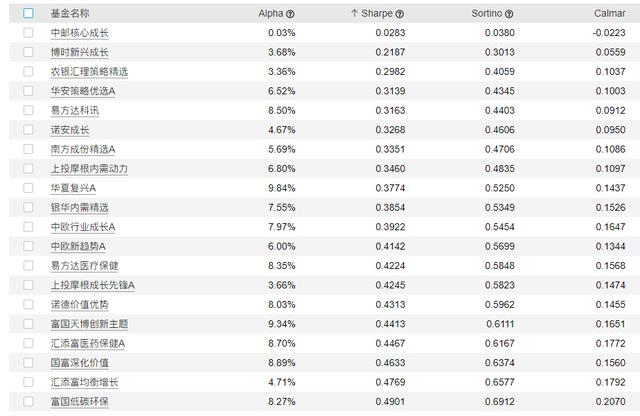Check the 富国低碳环保 row checkbox
The width and height of the screenshot is (640, 416).
[x=28, y=401]
